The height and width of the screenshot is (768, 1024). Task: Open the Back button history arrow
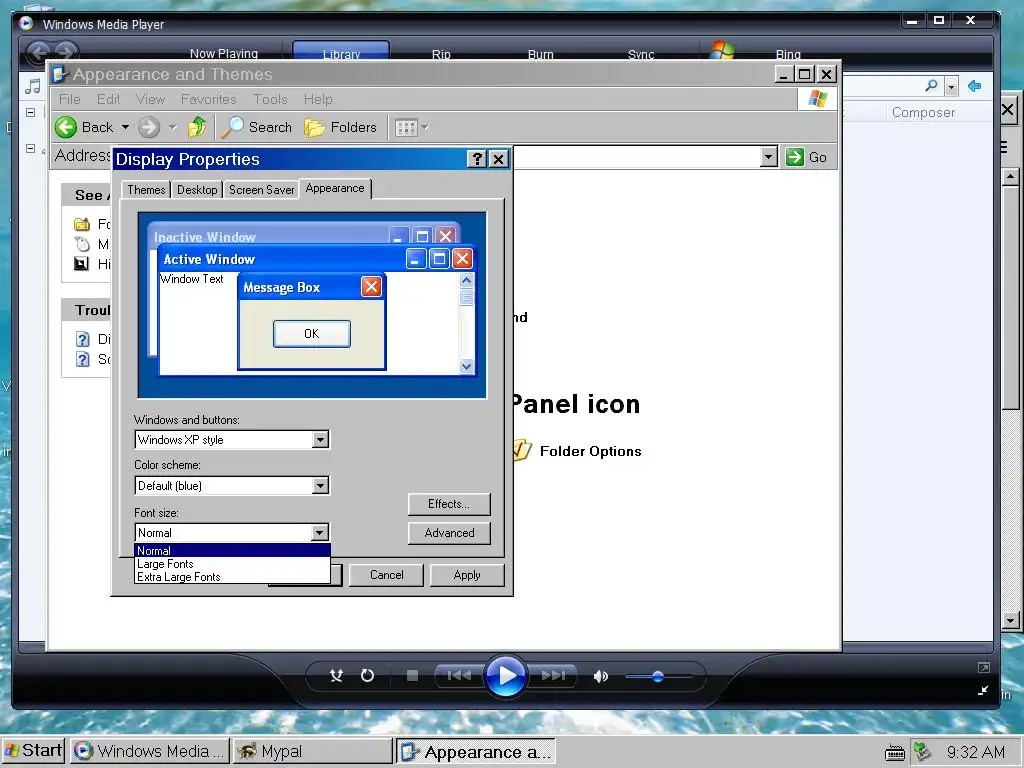(125, 127)
